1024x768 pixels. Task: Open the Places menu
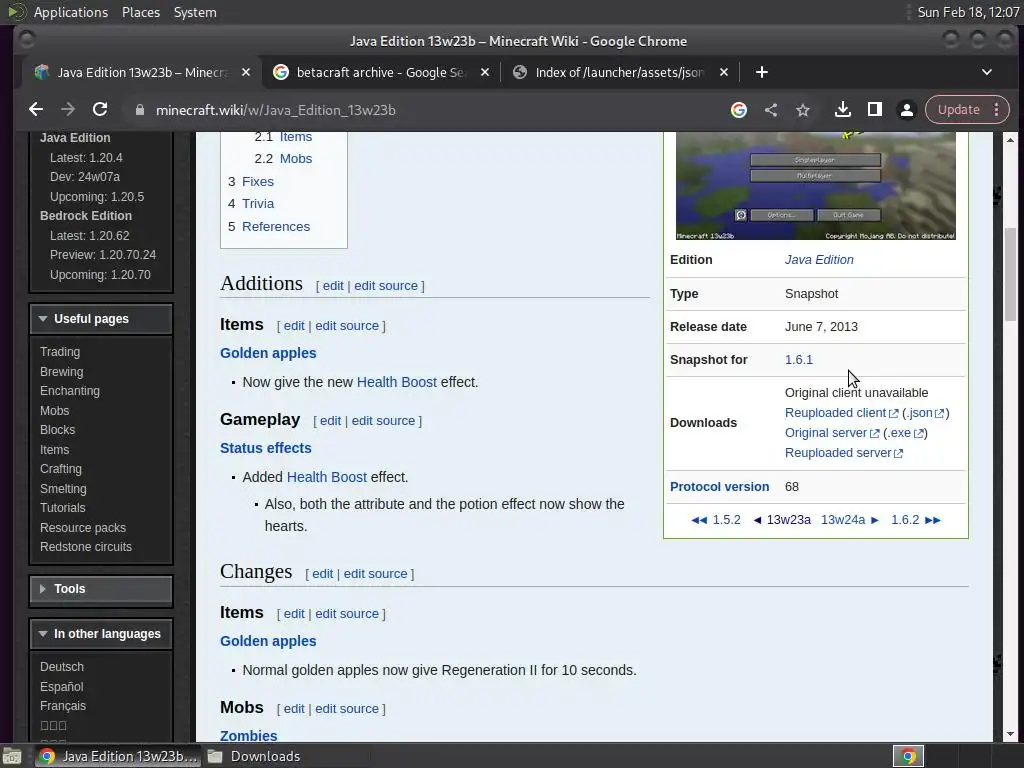coord(141,12)
